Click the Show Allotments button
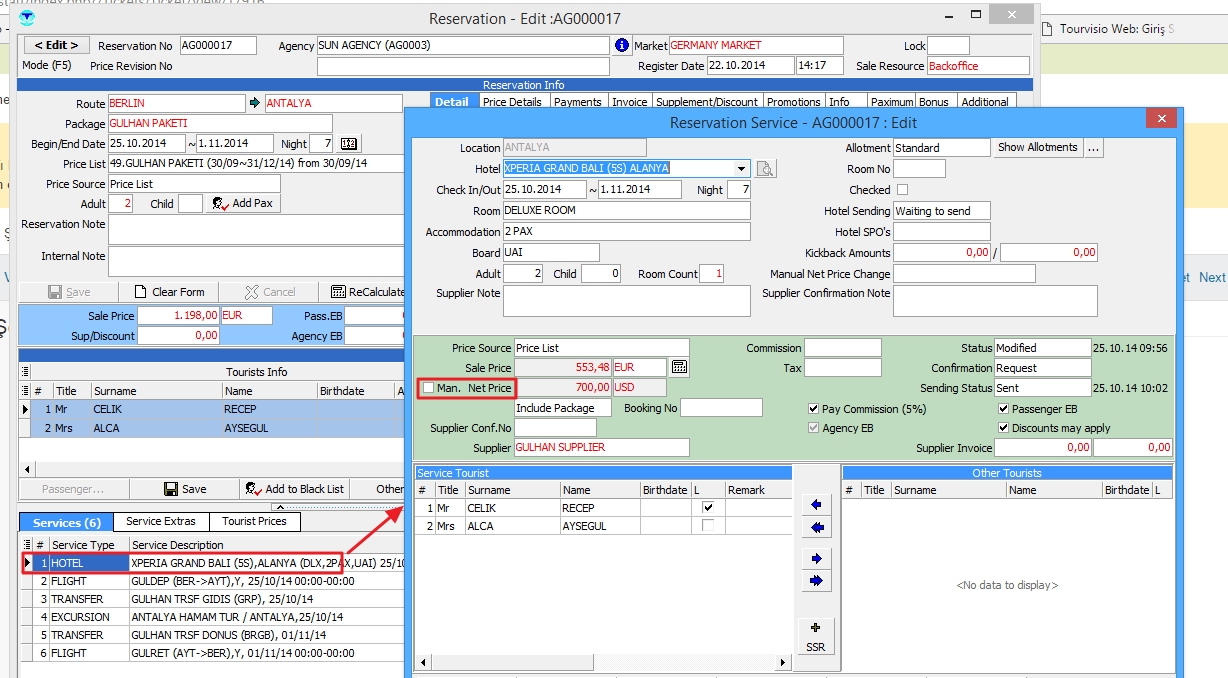Image resolution: width=1228 pixels, height=678 pixels. click(1037, 148)
